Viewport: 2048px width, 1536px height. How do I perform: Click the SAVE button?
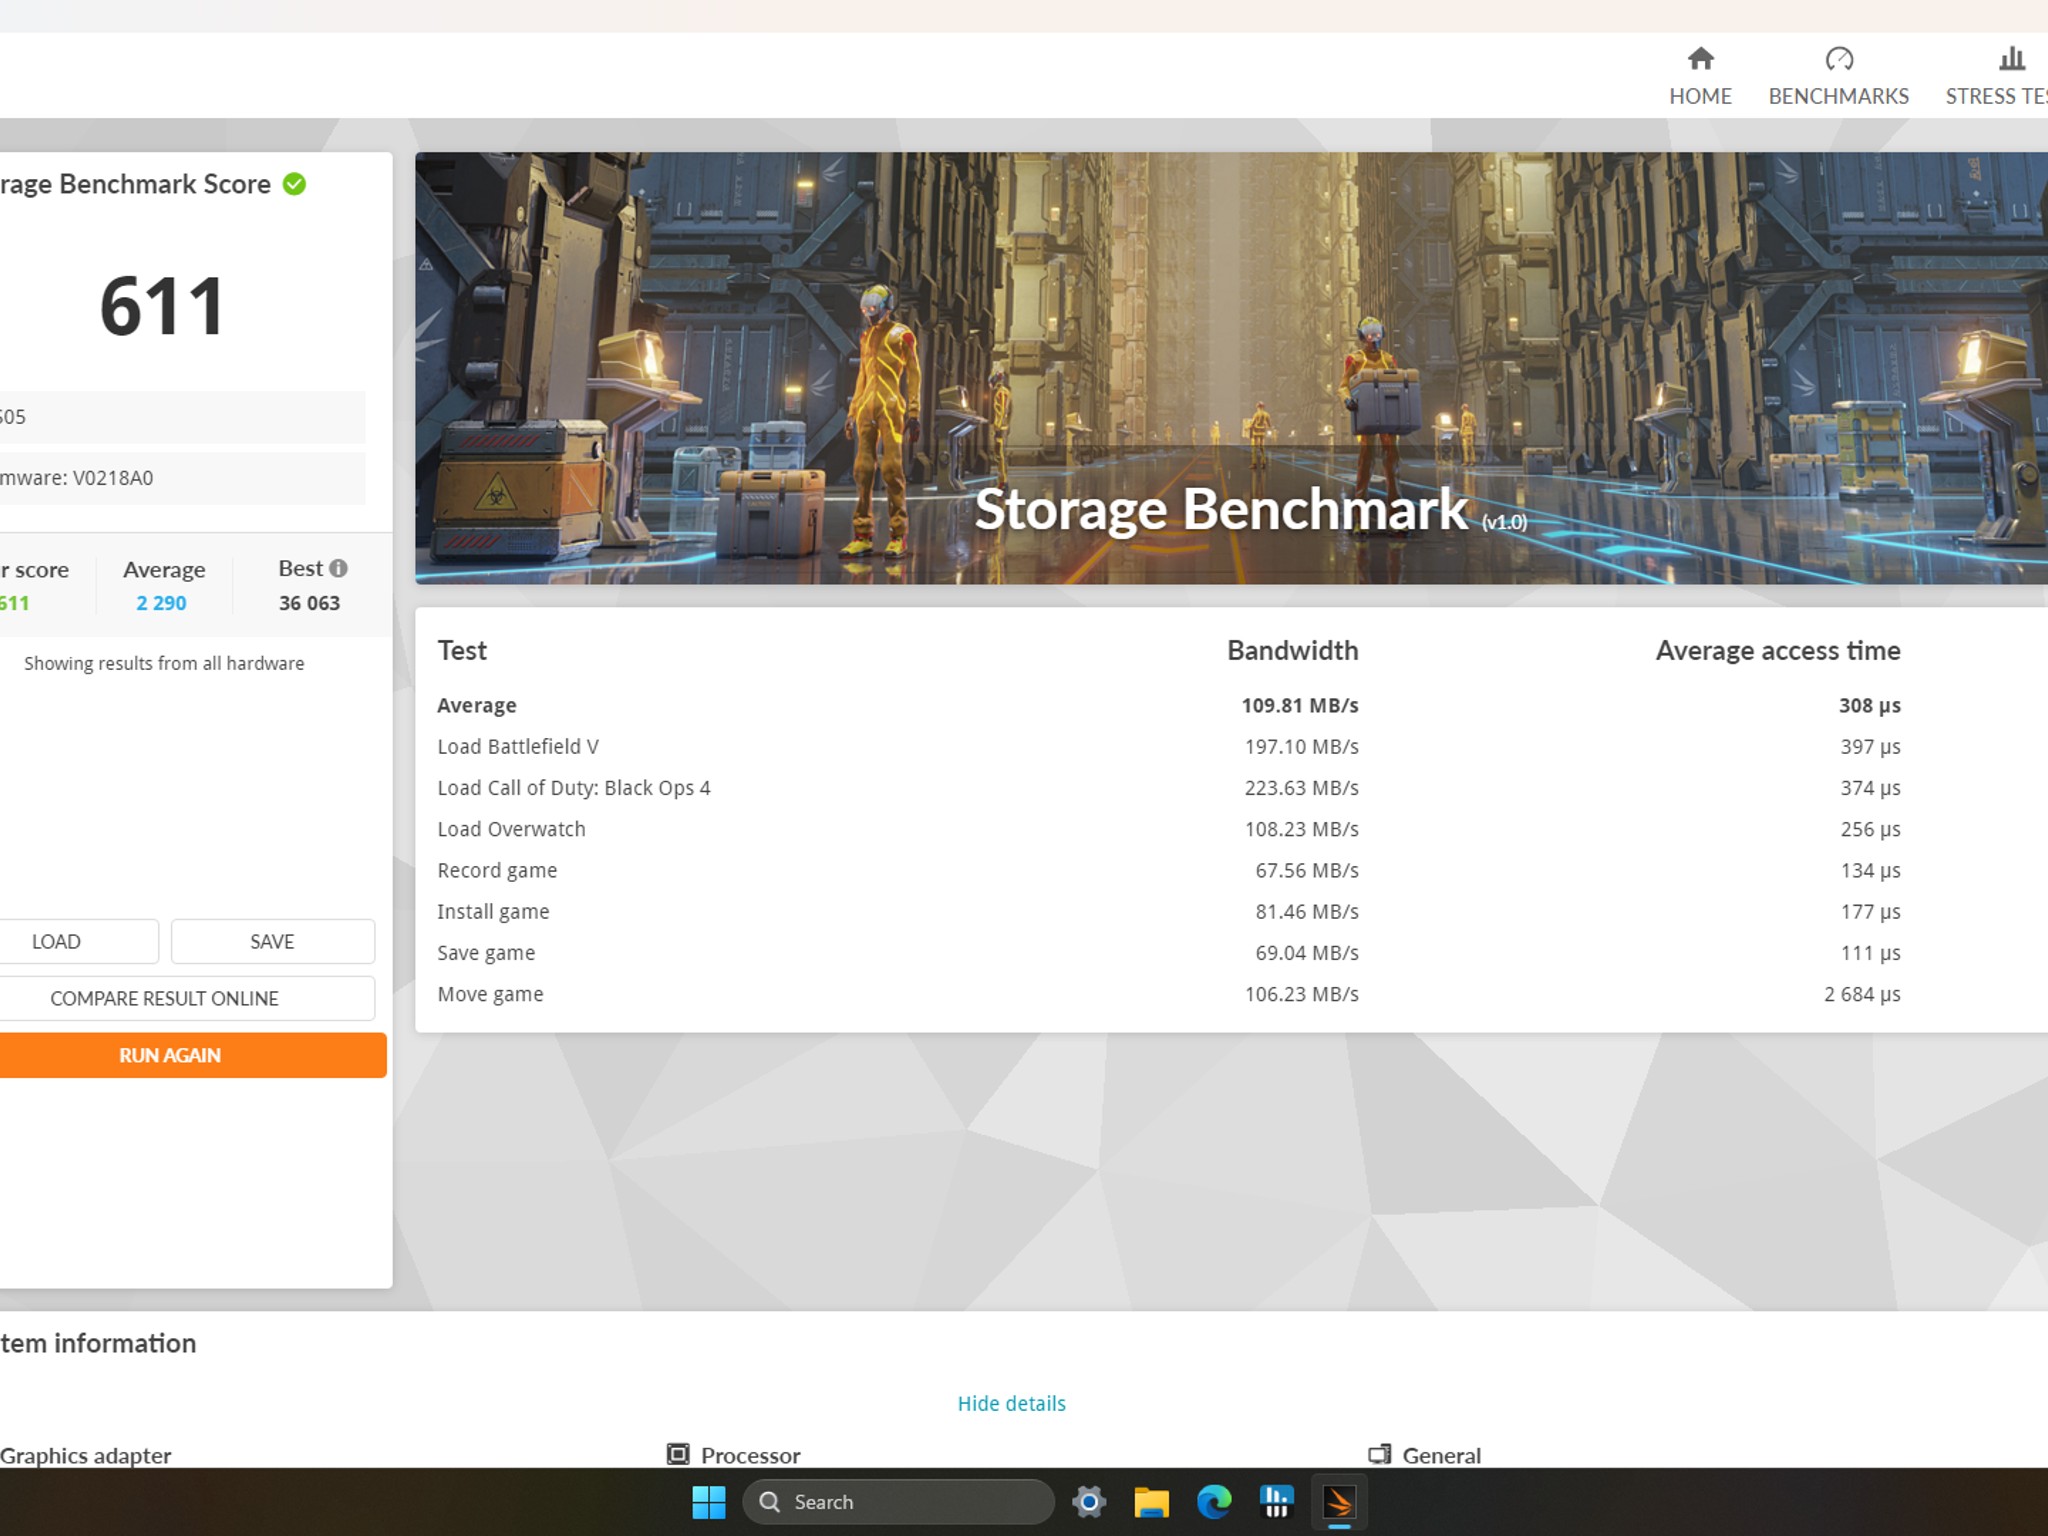coord(273,941)
